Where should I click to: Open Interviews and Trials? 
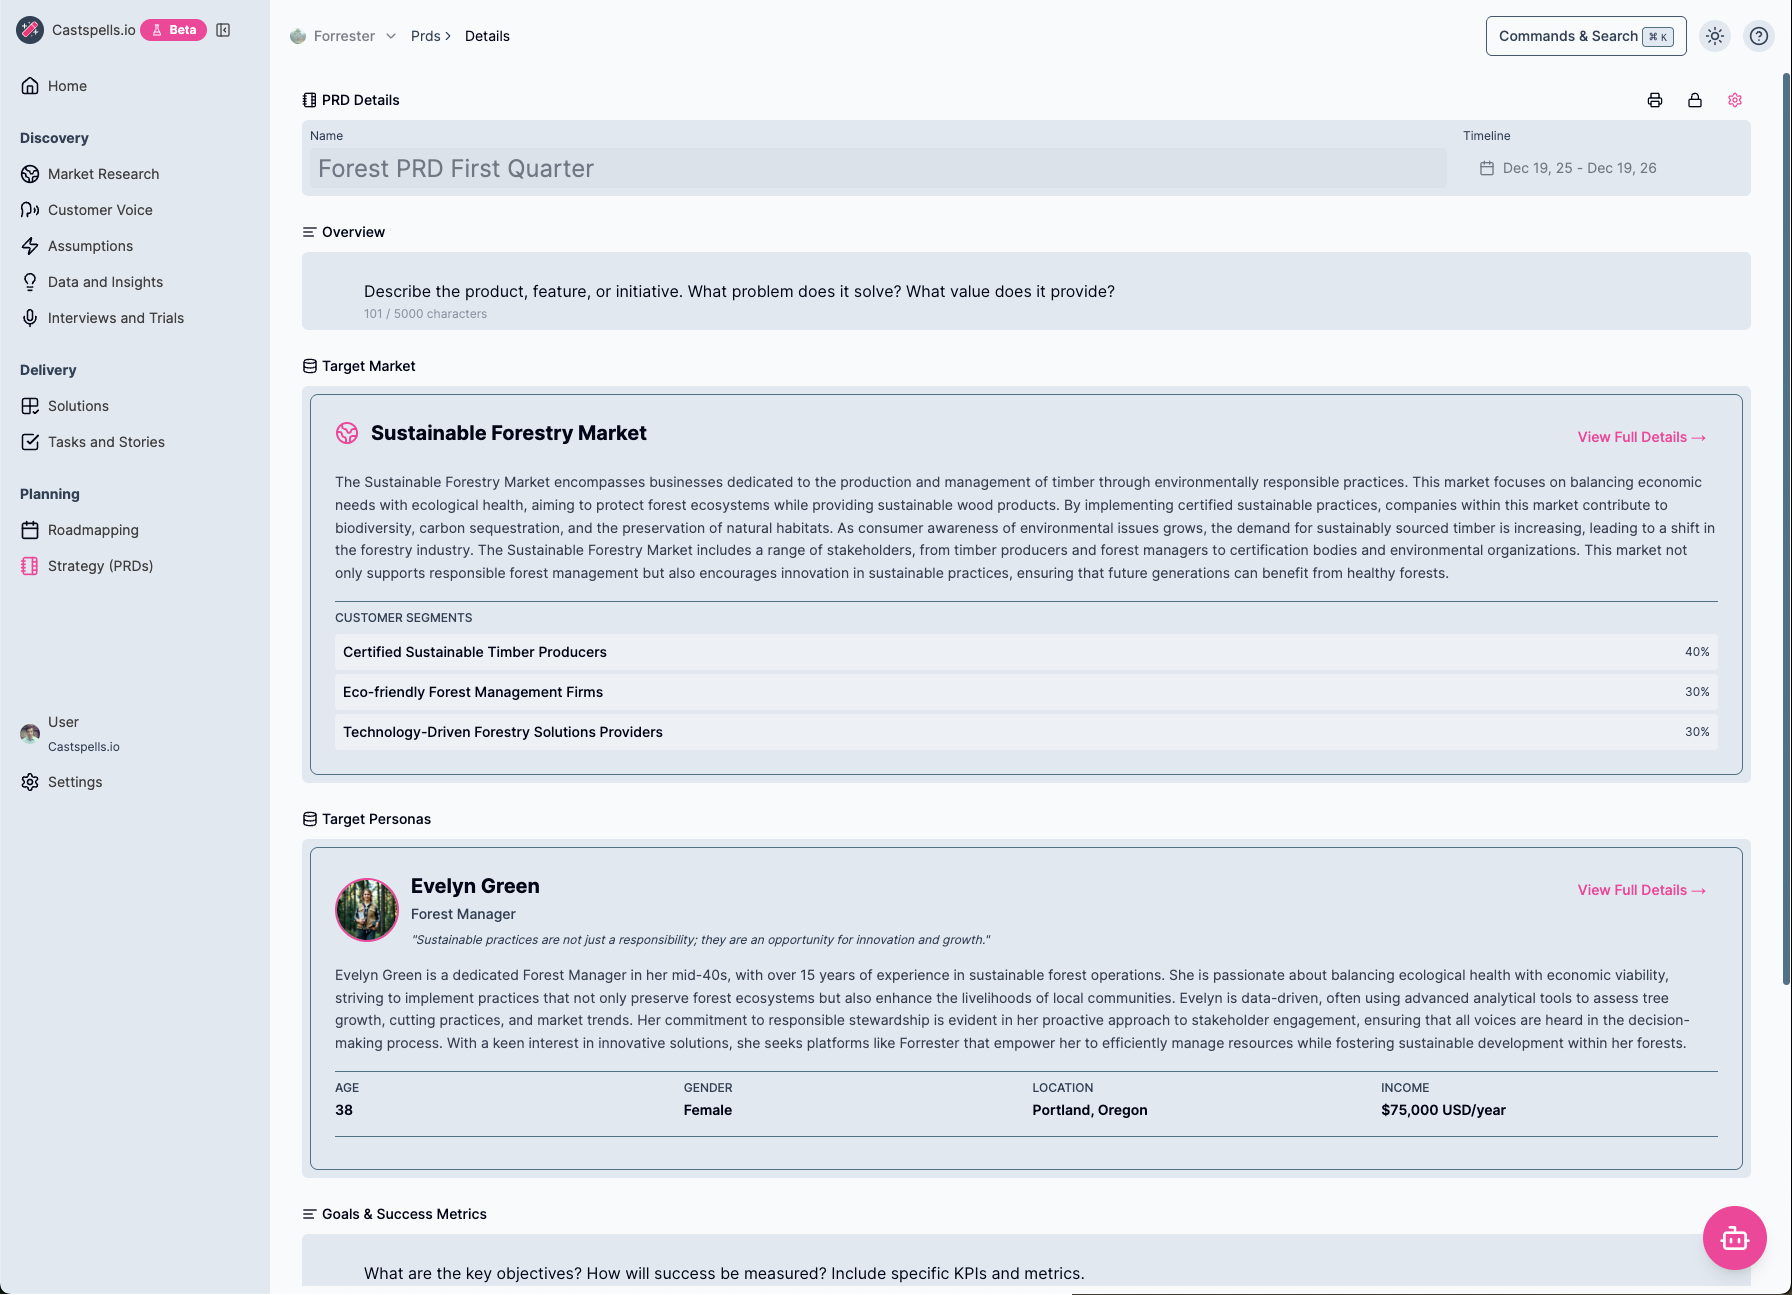(x=116, y=318)
